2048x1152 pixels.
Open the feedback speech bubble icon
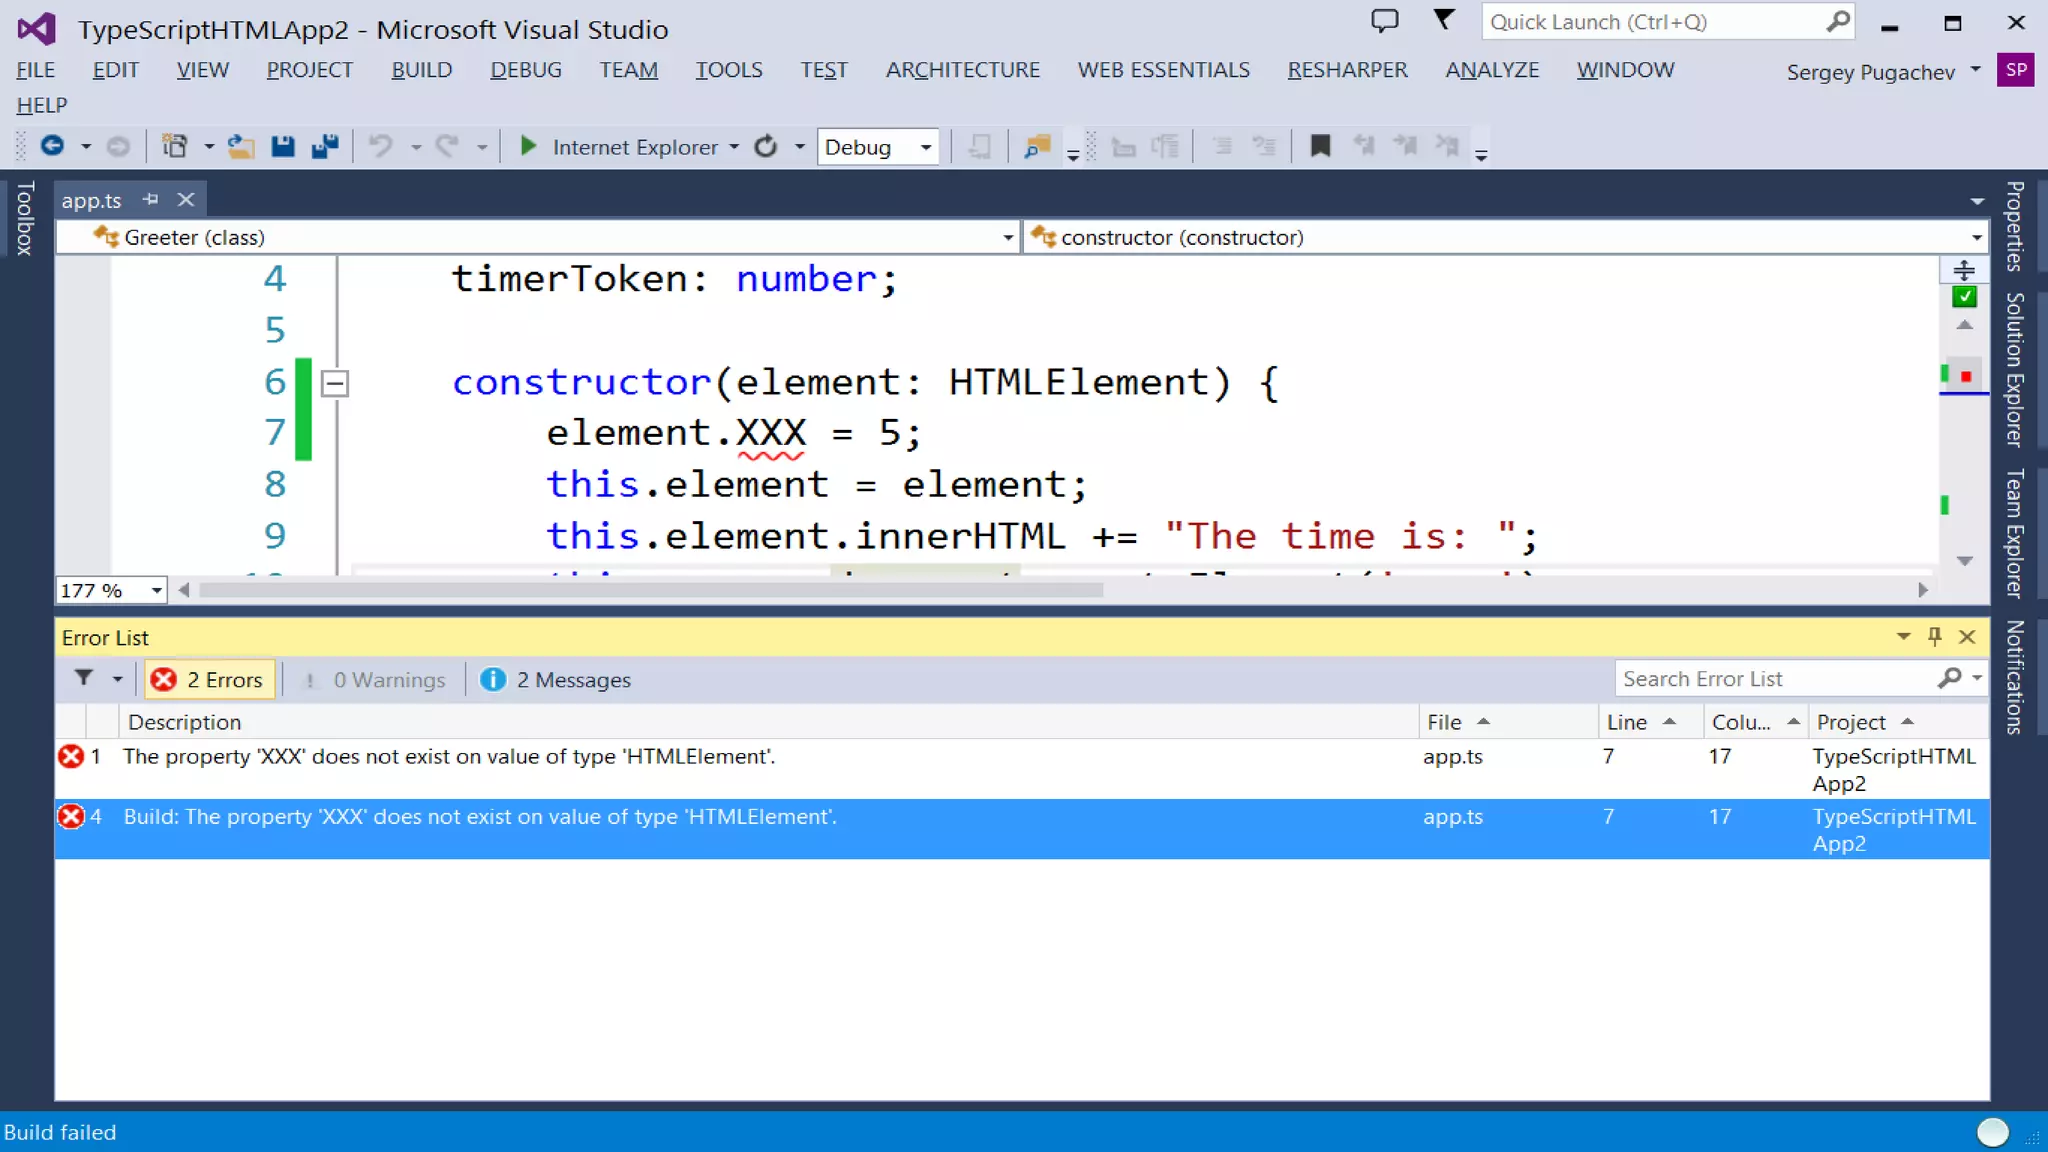pyautogui.click(x=1385, y=21)
